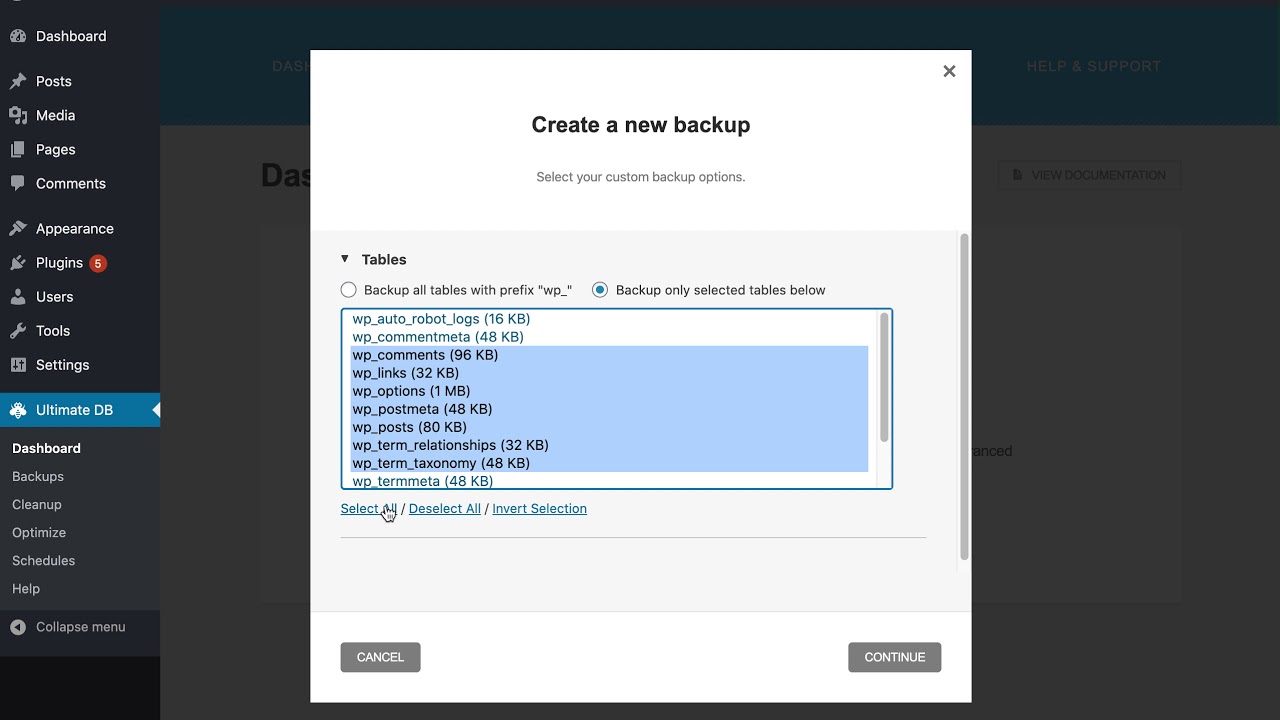Select wp_term_relationships (32 KB) table

[x=609, y=445]
